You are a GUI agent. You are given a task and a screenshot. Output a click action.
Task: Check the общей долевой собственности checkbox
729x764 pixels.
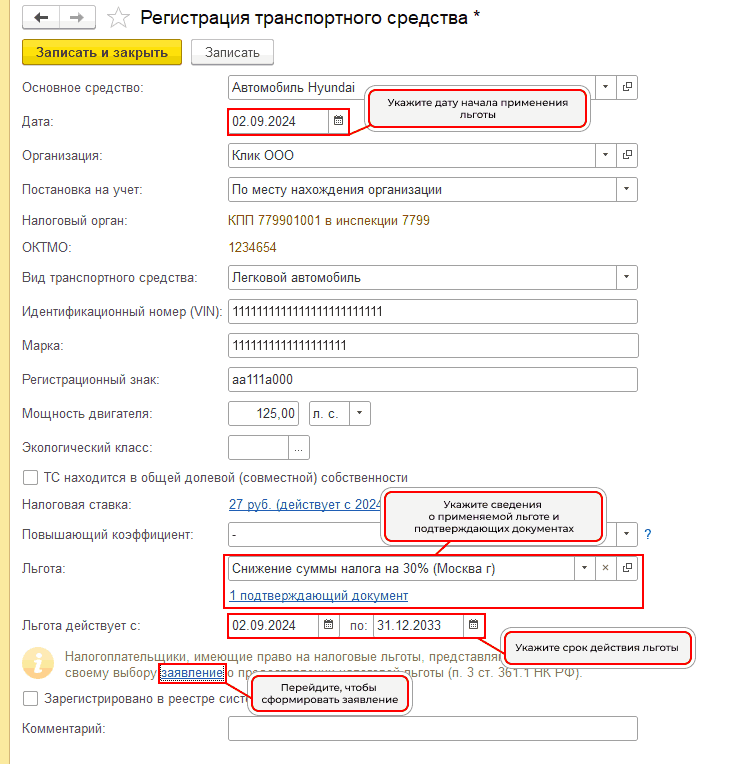(x=30, y=478)
